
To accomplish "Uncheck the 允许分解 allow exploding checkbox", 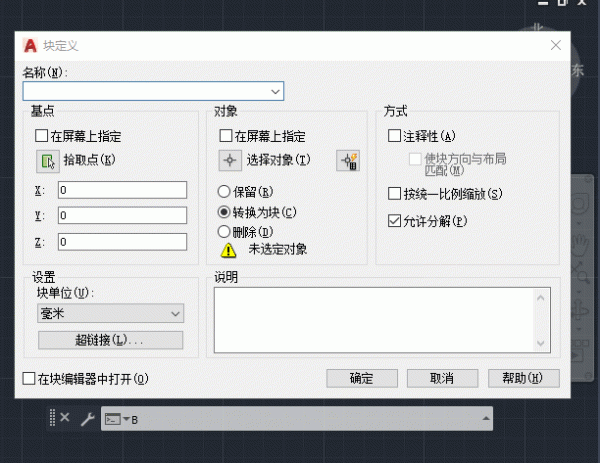I will (394, 220).
